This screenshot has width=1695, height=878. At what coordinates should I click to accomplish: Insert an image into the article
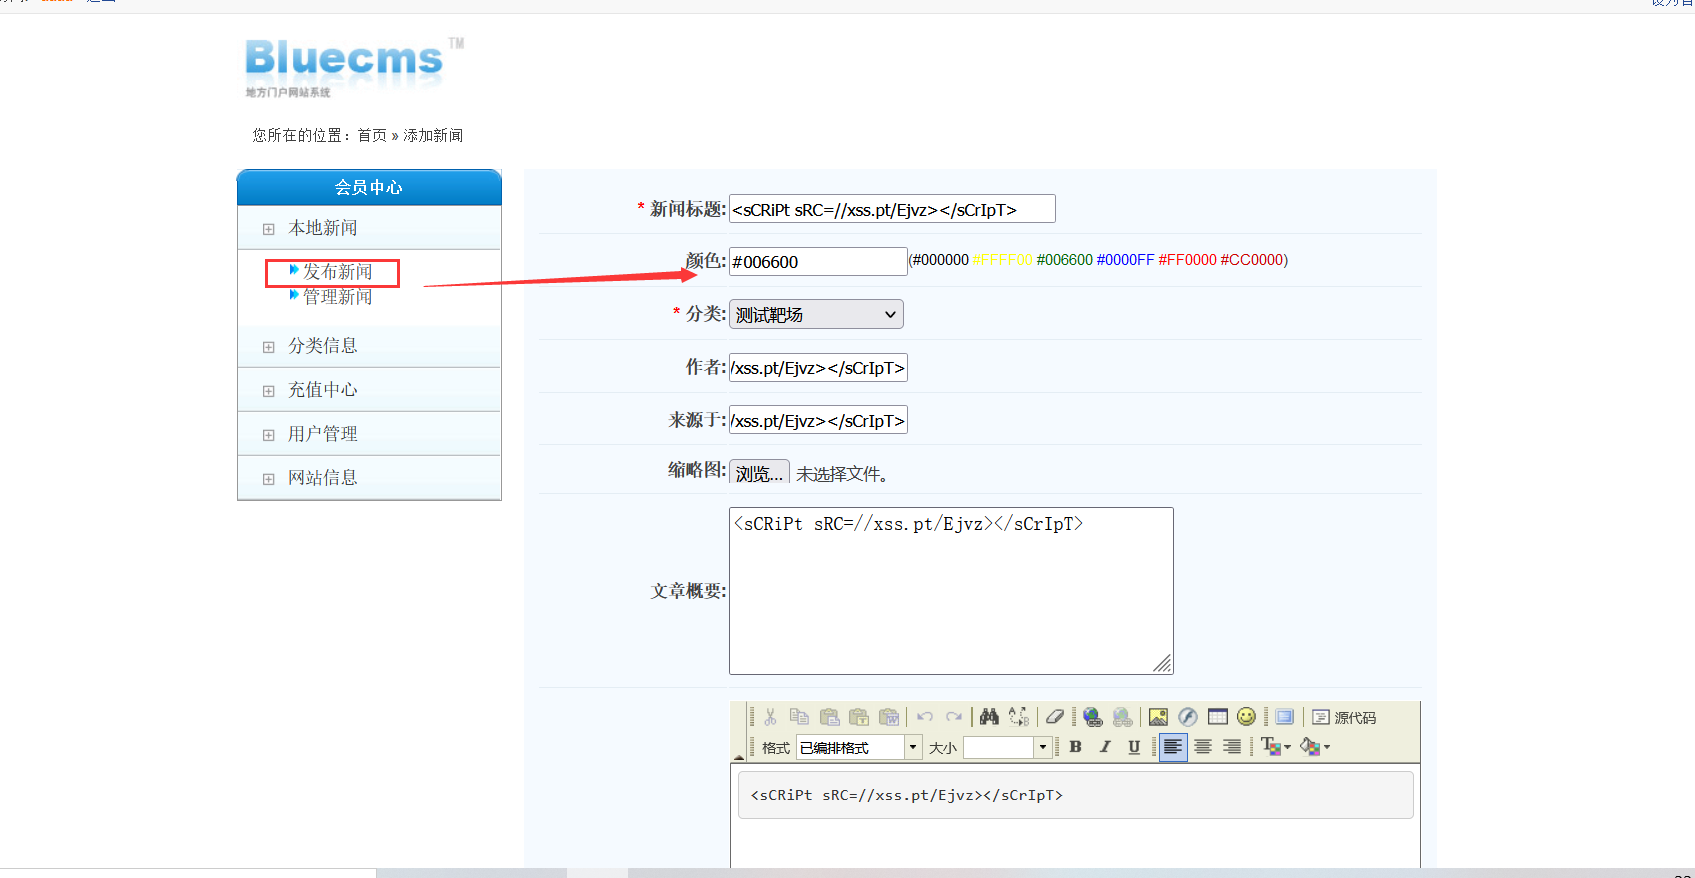(1158, 717)
